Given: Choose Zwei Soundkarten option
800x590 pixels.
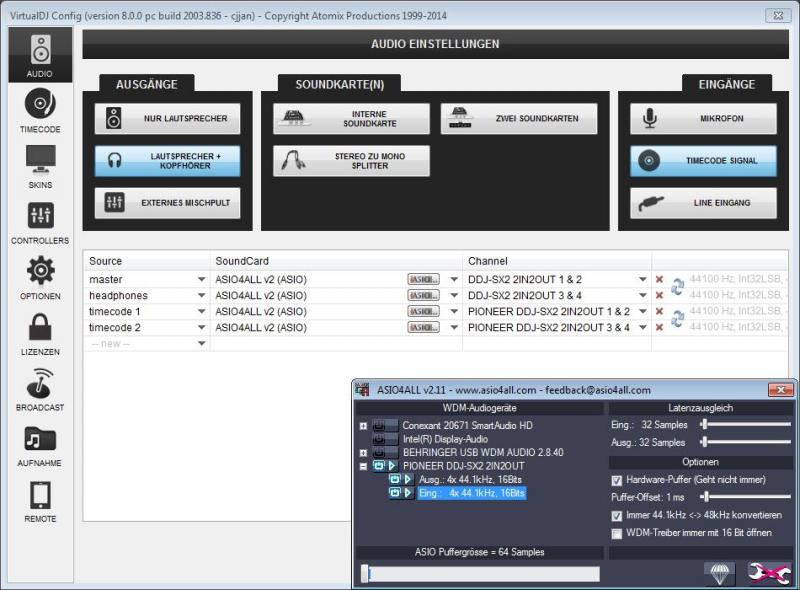Looking at the screenshot, I should 519,118.
